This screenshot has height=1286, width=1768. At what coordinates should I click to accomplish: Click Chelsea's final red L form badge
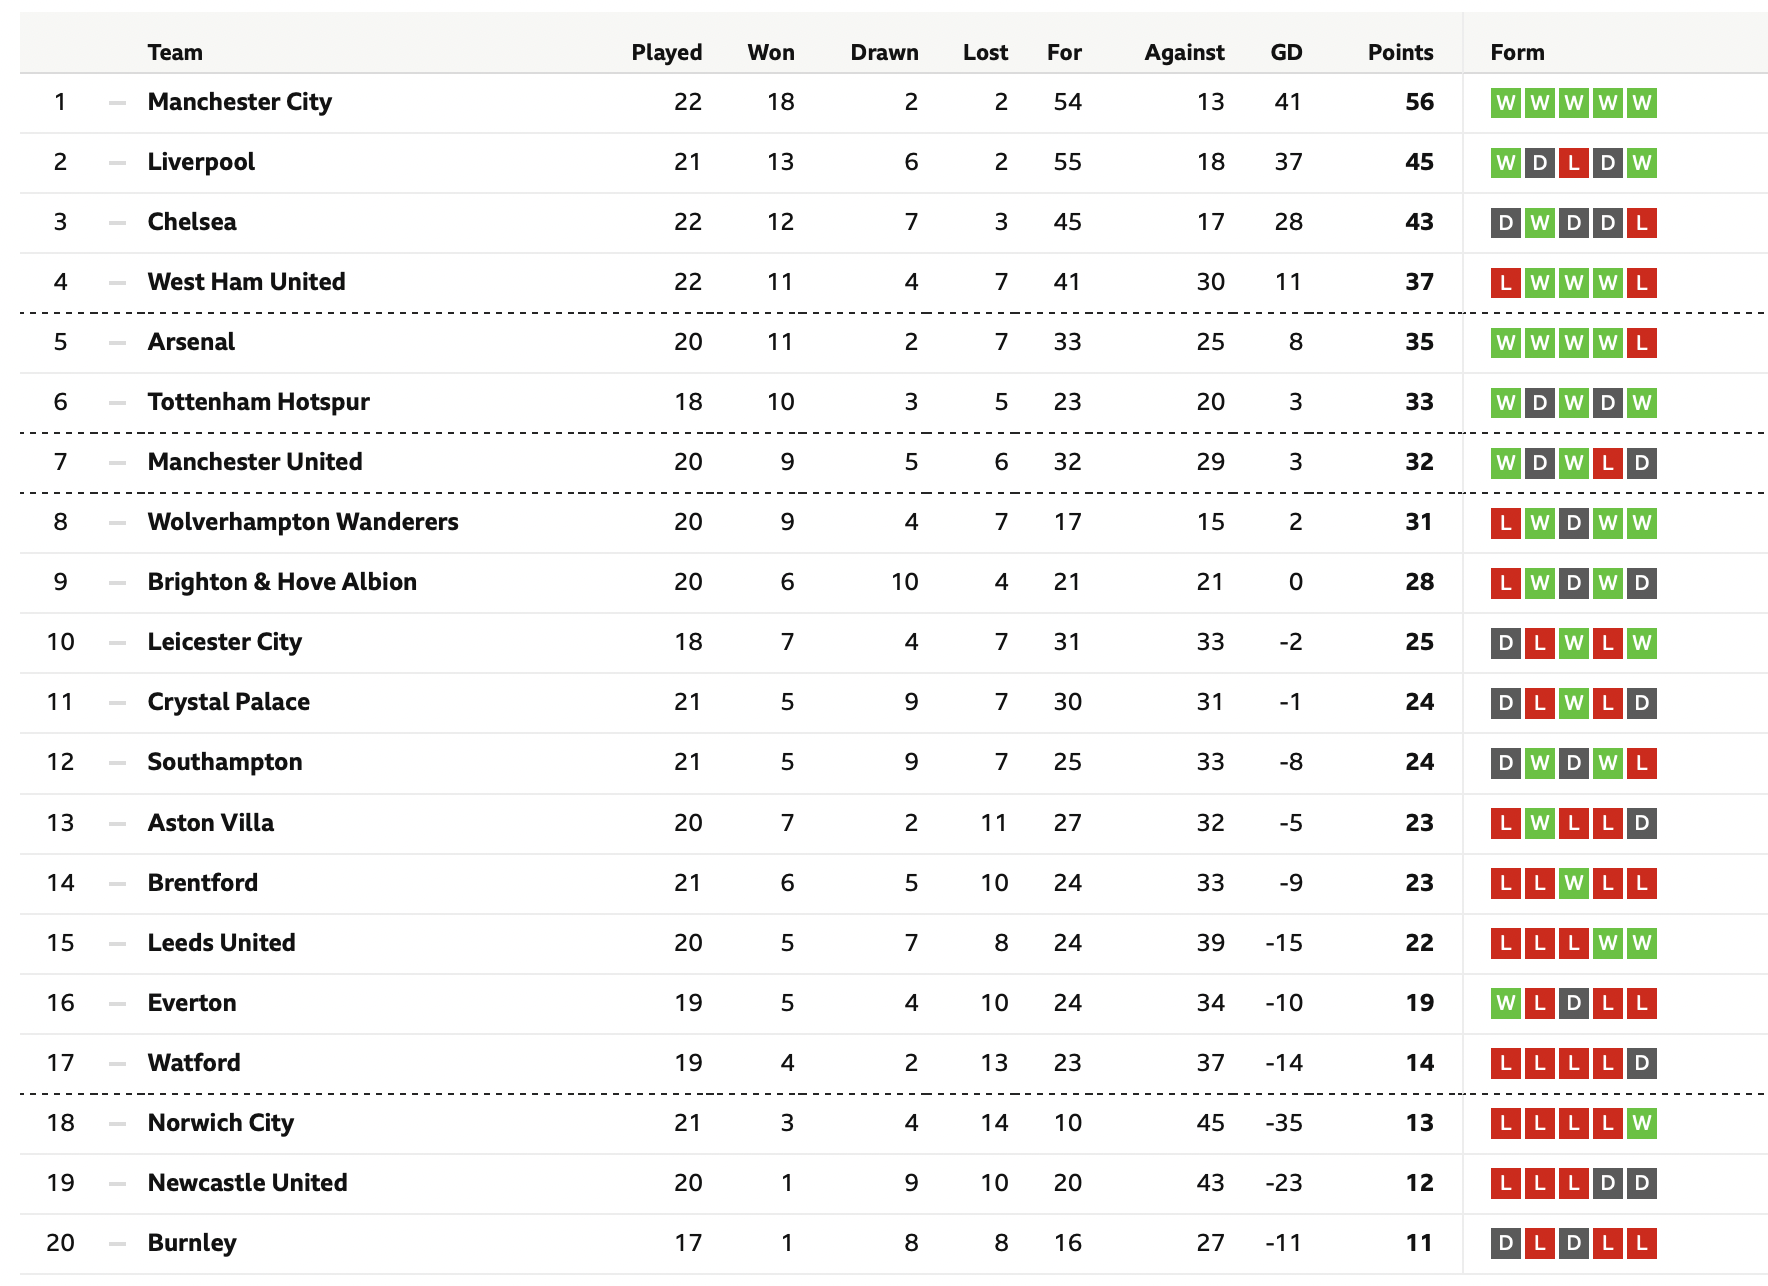pyautogui.click(x=1641, y=223)
